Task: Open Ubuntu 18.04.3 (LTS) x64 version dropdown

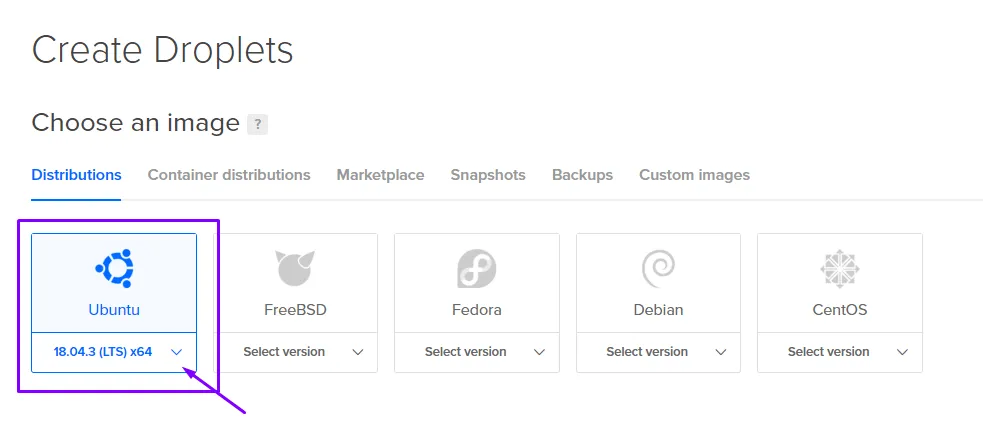Action: [x=114, y=352]
